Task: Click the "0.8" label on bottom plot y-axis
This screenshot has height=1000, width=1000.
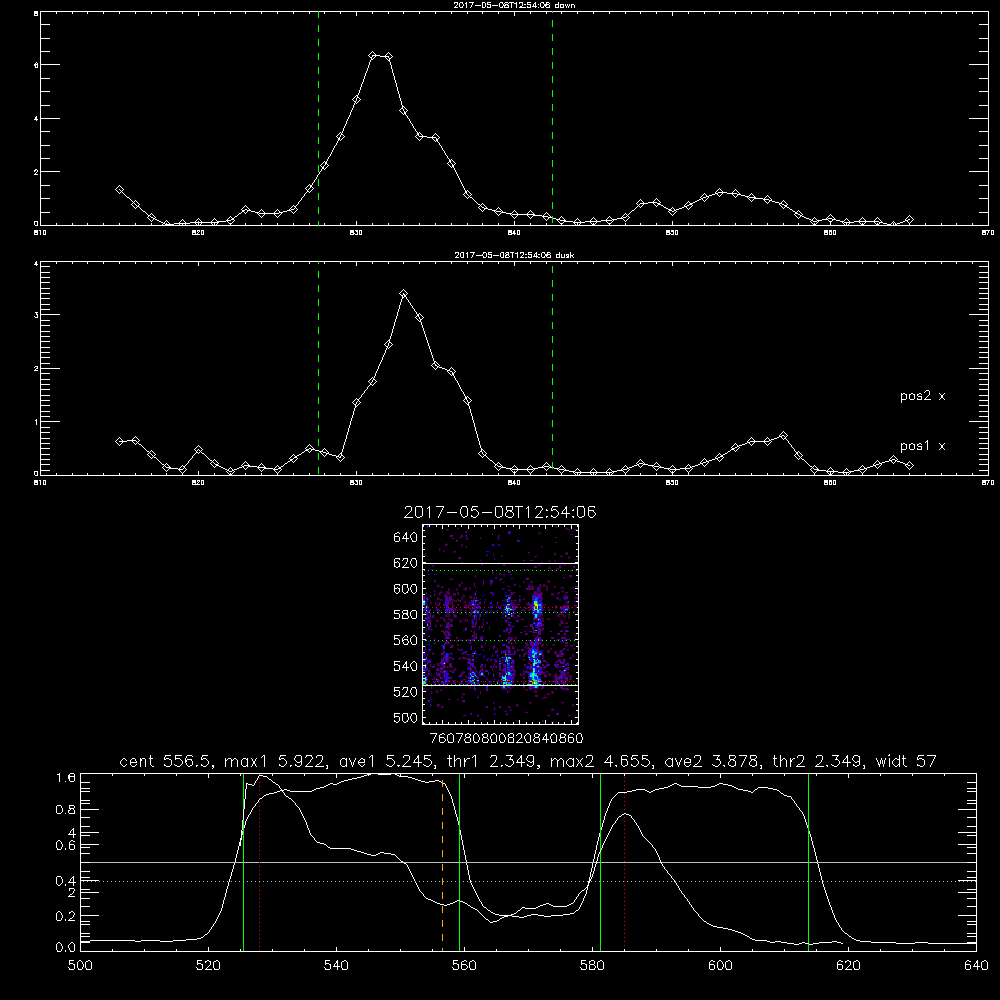Action: 66,809
